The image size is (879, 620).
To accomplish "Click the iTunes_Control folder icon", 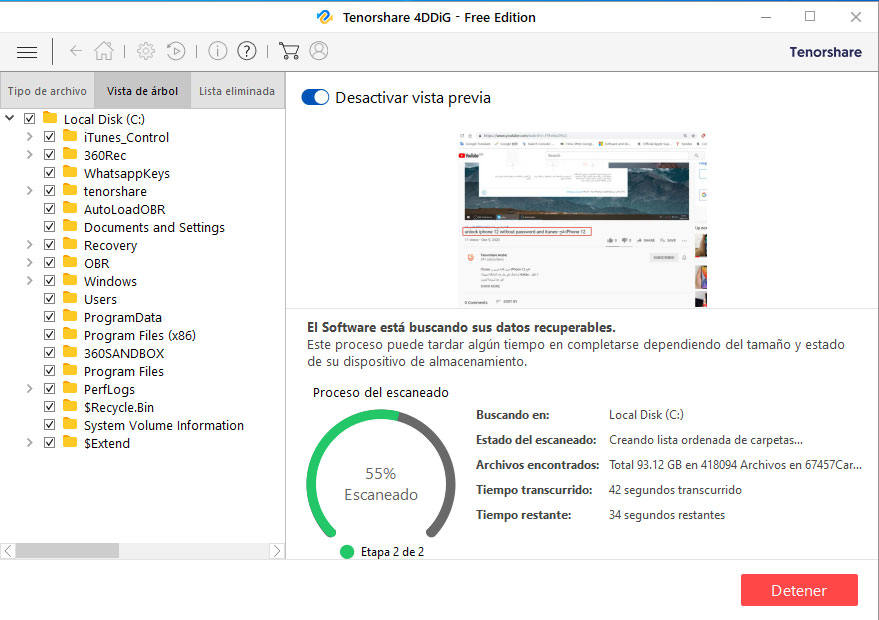I will pyautogui.click(x=70, y=136).
